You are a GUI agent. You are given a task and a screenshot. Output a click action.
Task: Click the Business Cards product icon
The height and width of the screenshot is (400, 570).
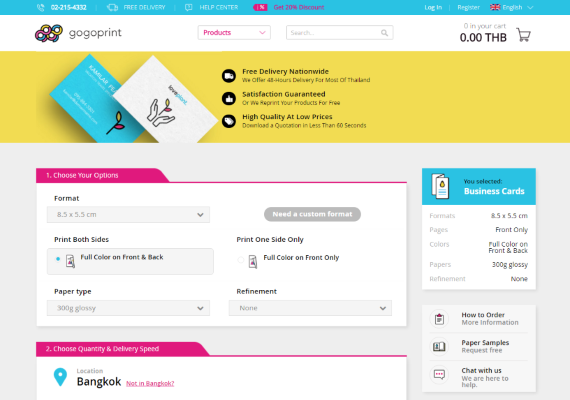point(440,186)
